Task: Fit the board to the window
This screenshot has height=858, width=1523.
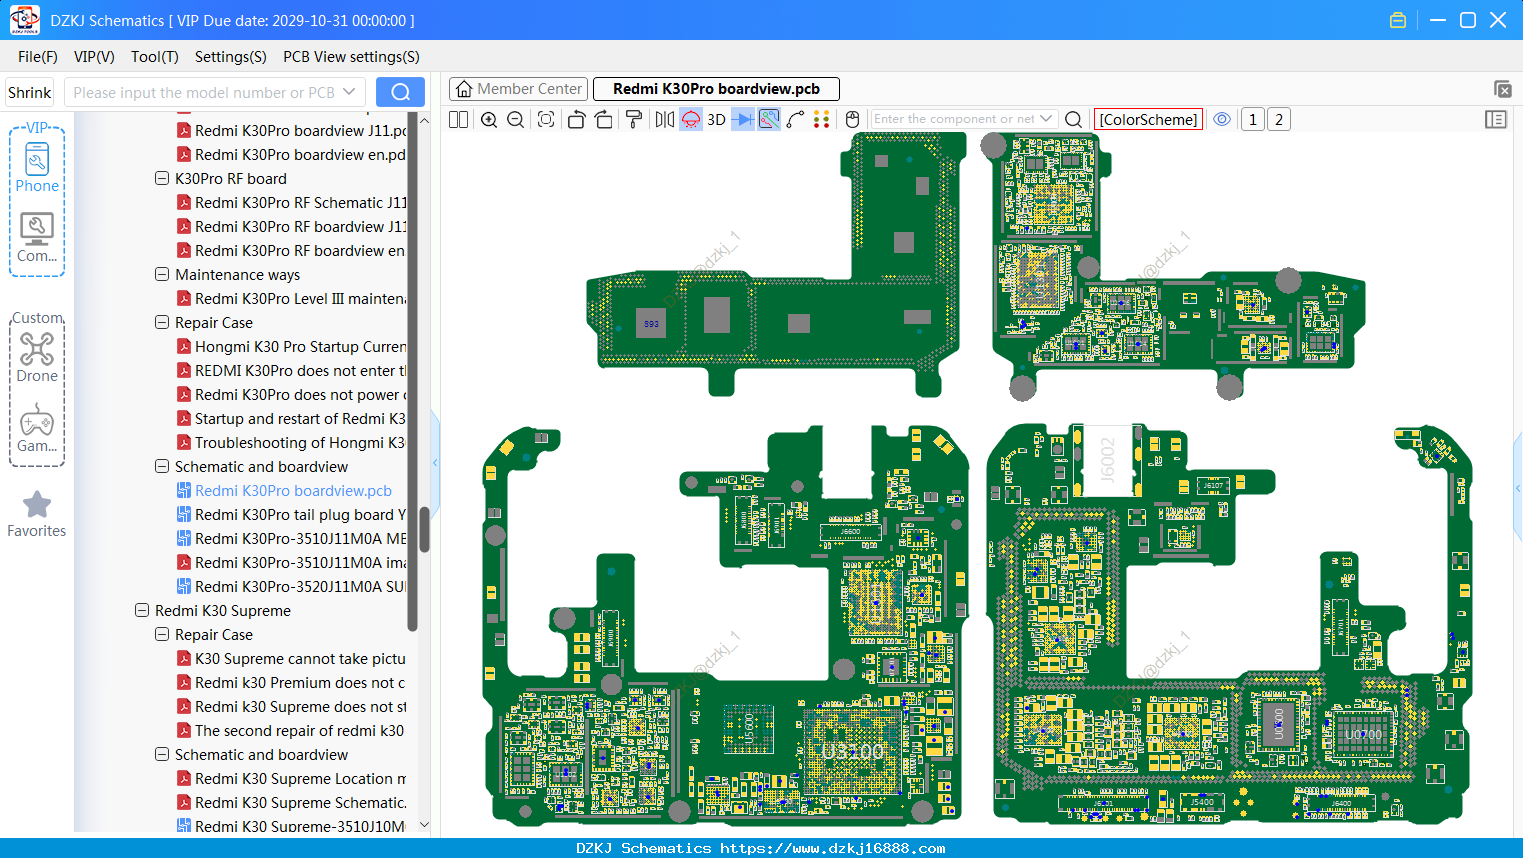Action: click(x=546, y=119)
